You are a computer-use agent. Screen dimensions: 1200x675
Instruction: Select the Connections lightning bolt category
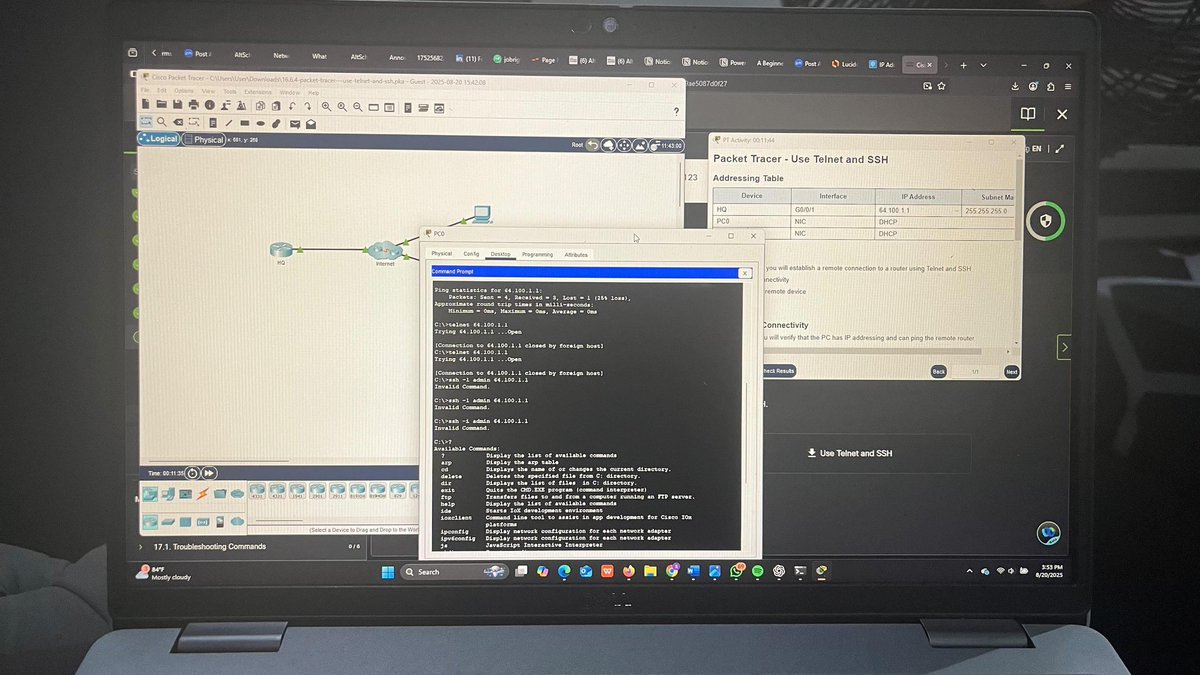pos(202,494)
